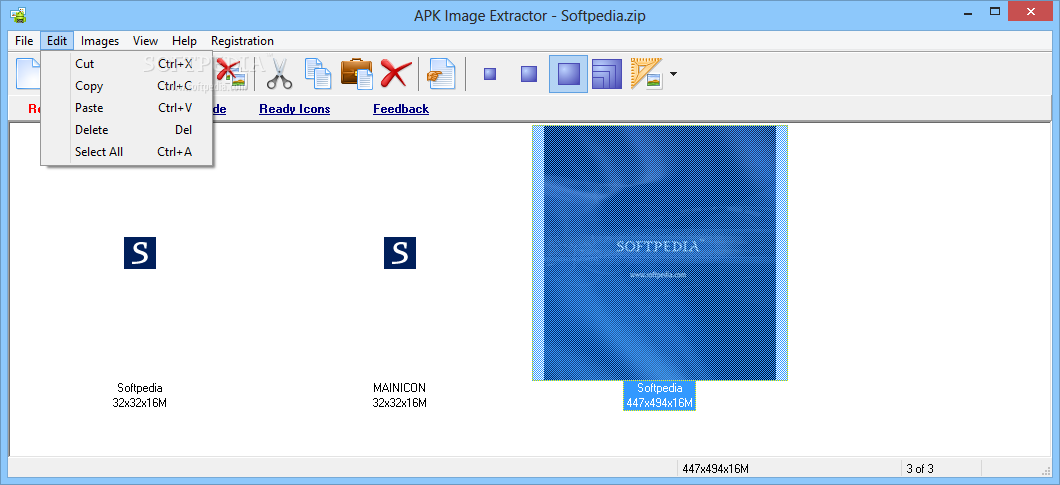Viewport: 1060px width, 485px height.
Task: Set smallest thumbnail size square
Action: coord(490,74)
